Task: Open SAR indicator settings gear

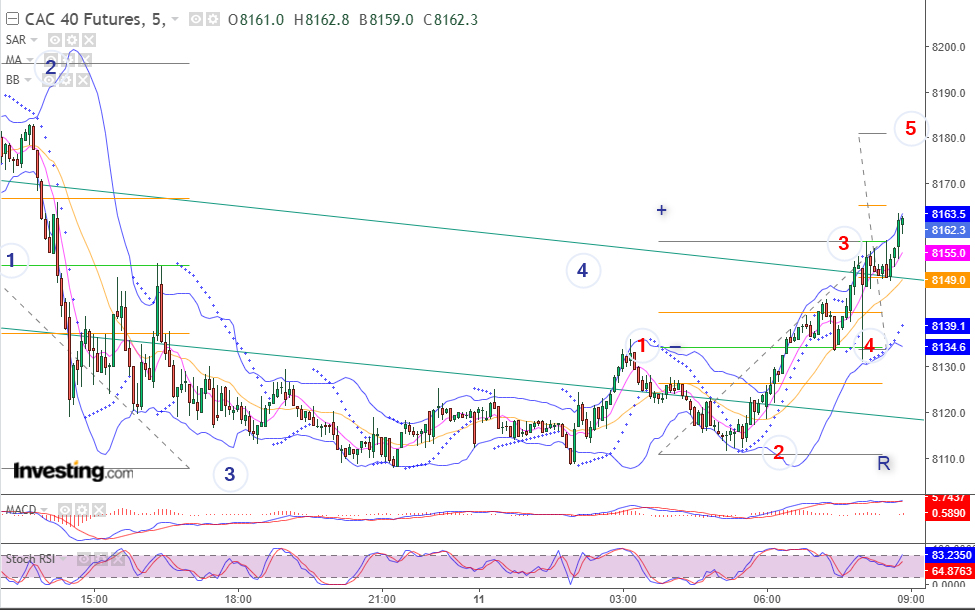Action: 72,40
